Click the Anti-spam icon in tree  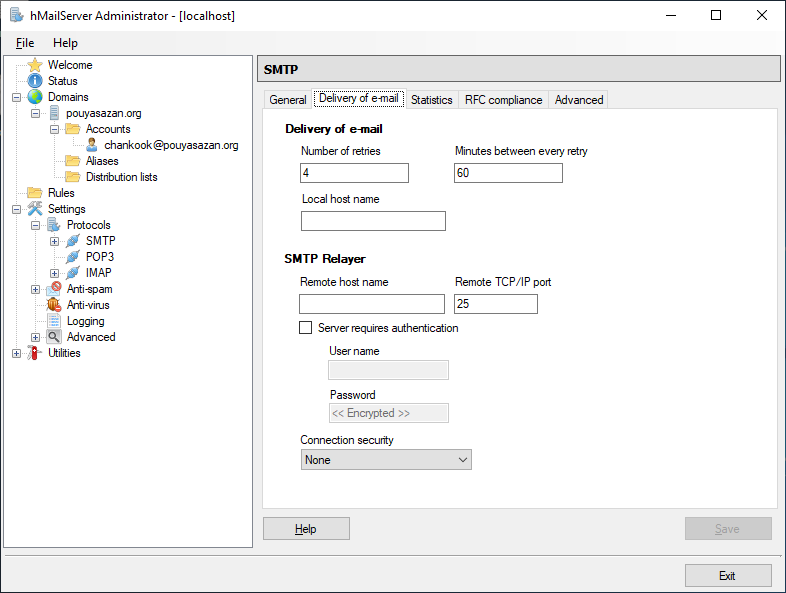point(54,289)
